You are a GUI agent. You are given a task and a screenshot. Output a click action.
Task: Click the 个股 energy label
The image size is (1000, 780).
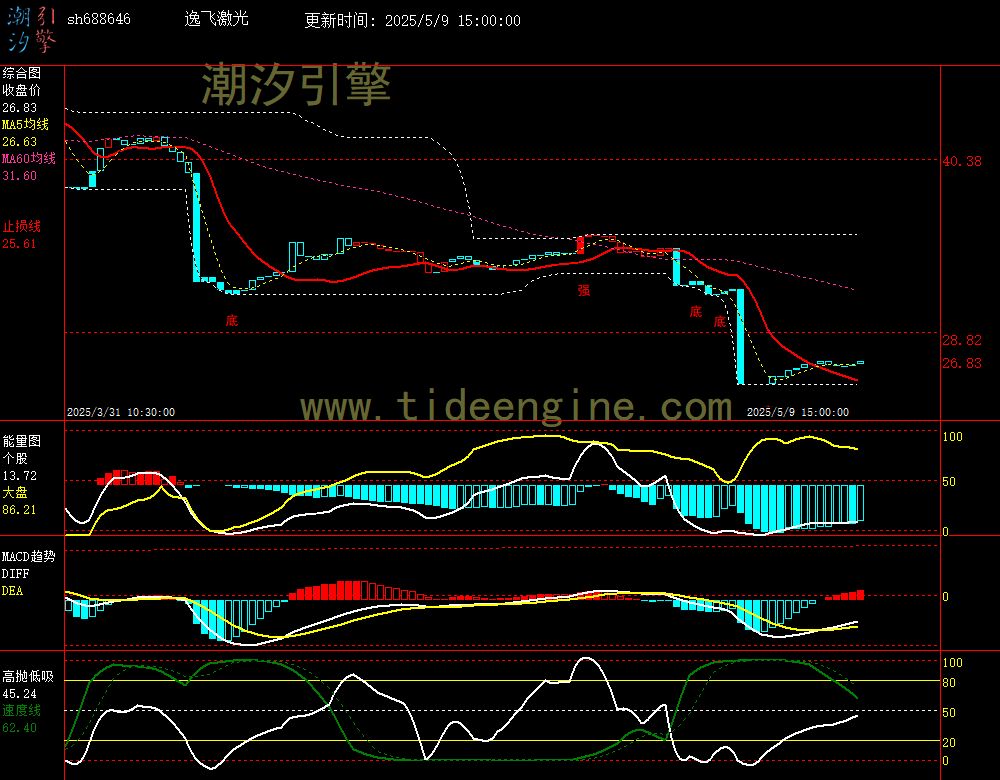tap(15, 459)
